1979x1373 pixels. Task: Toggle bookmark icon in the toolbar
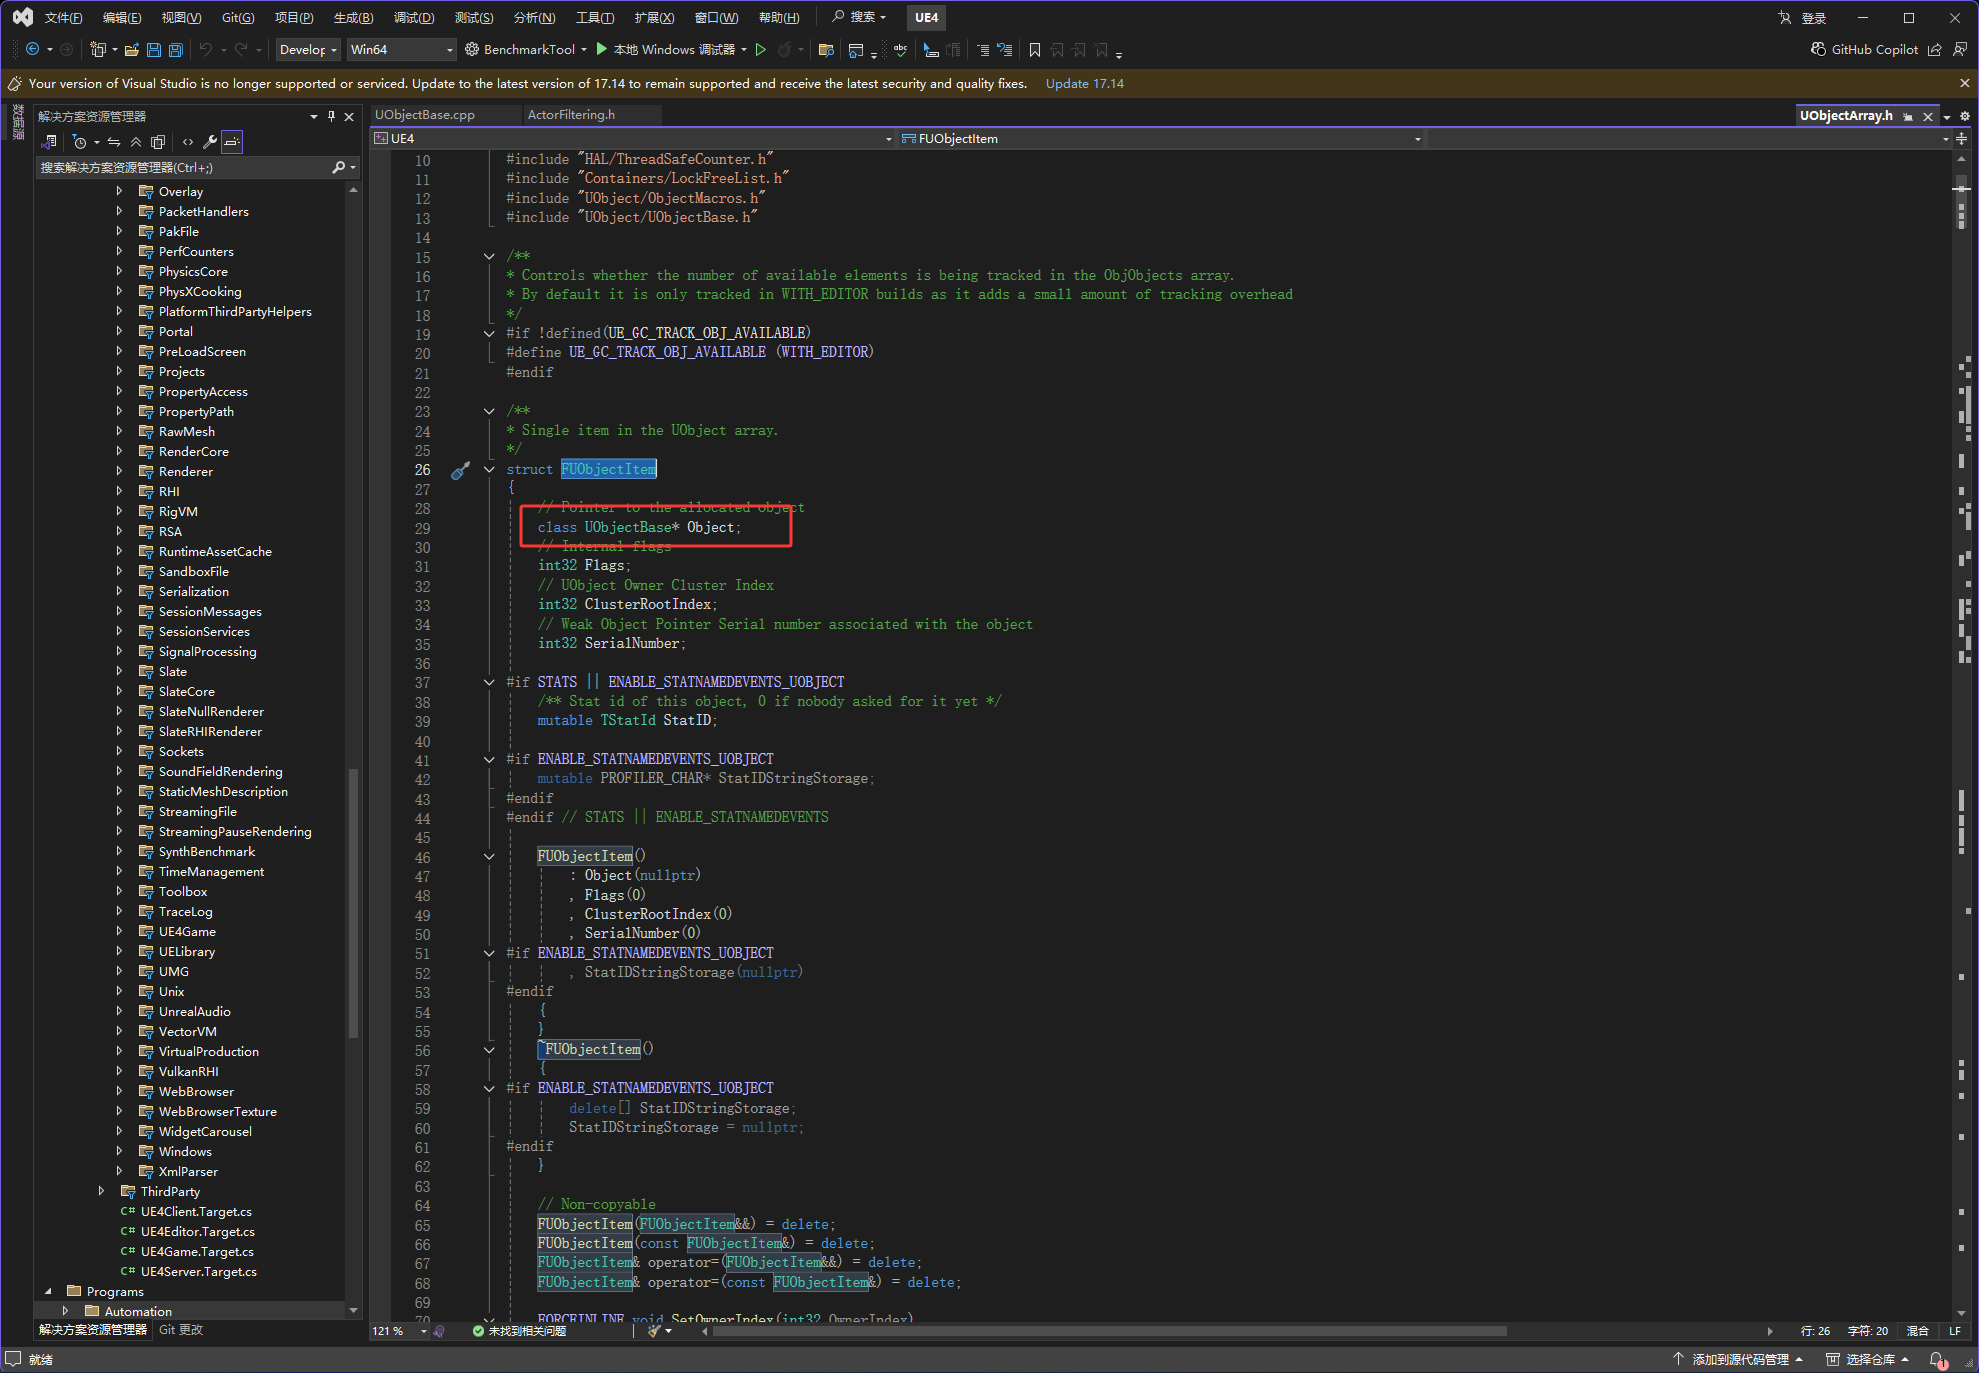click(1035, 50)
